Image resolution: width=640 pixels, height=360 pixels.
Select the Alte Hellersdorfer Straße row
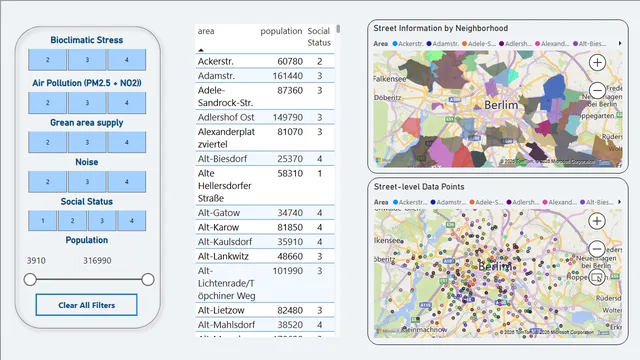(x=265, y=186)
